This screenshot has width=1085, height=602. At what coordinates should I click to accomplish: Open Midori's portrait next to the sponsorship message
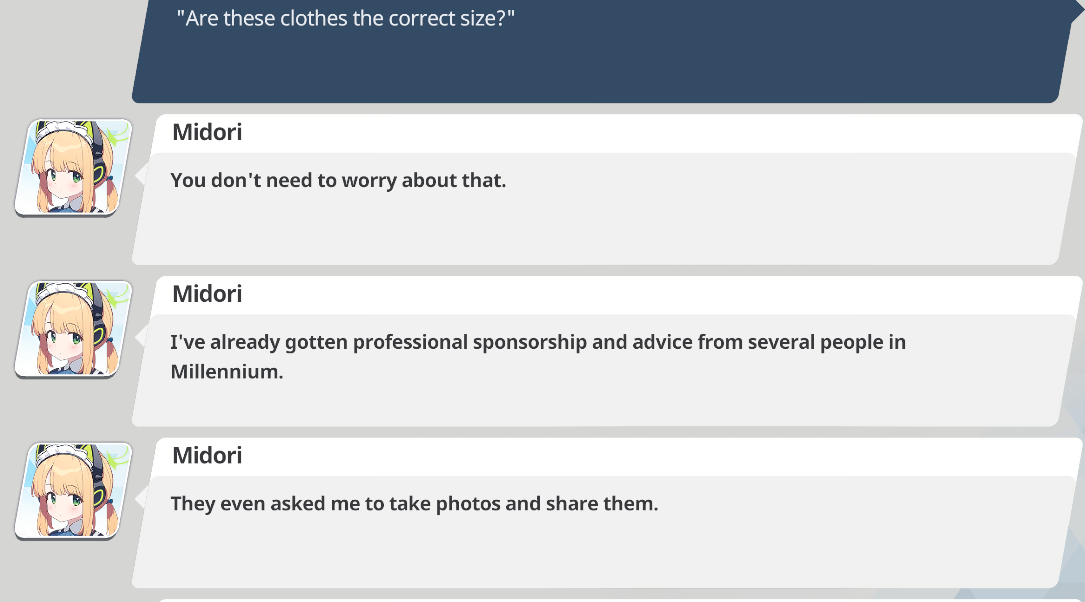[x=73, y=328]
